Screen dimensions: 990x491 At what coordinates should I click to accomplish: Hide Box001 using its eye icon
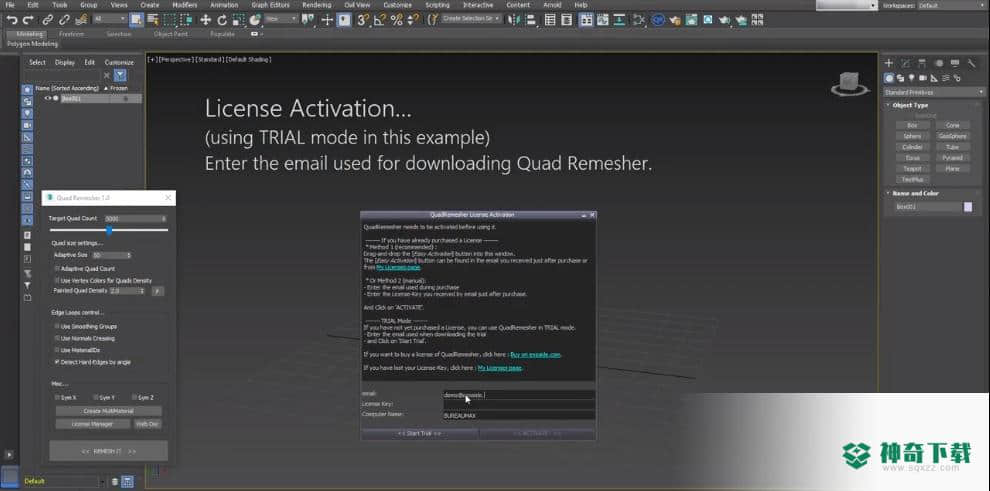pyautogui.click(x=47, y=98)
